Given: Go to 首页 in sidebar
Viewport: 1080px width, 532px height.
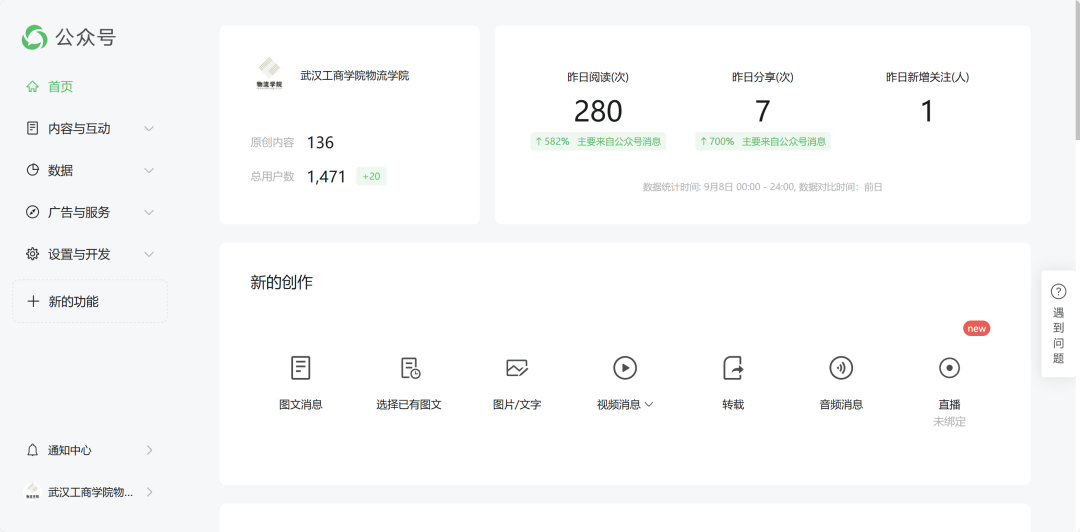Looking at the screenshot, I should 61,87.
